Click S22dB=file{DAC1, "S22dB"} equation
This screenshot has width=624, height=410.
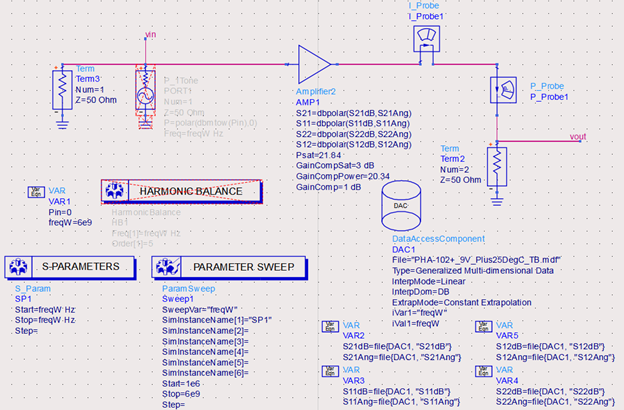click(550, 391)
